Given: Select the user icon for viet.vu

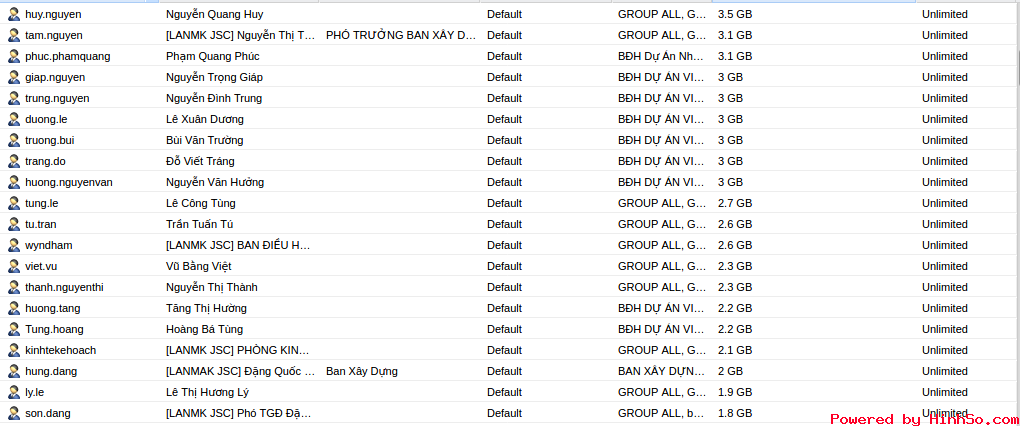Looking at the screenshot, I should tap(14, 266).
